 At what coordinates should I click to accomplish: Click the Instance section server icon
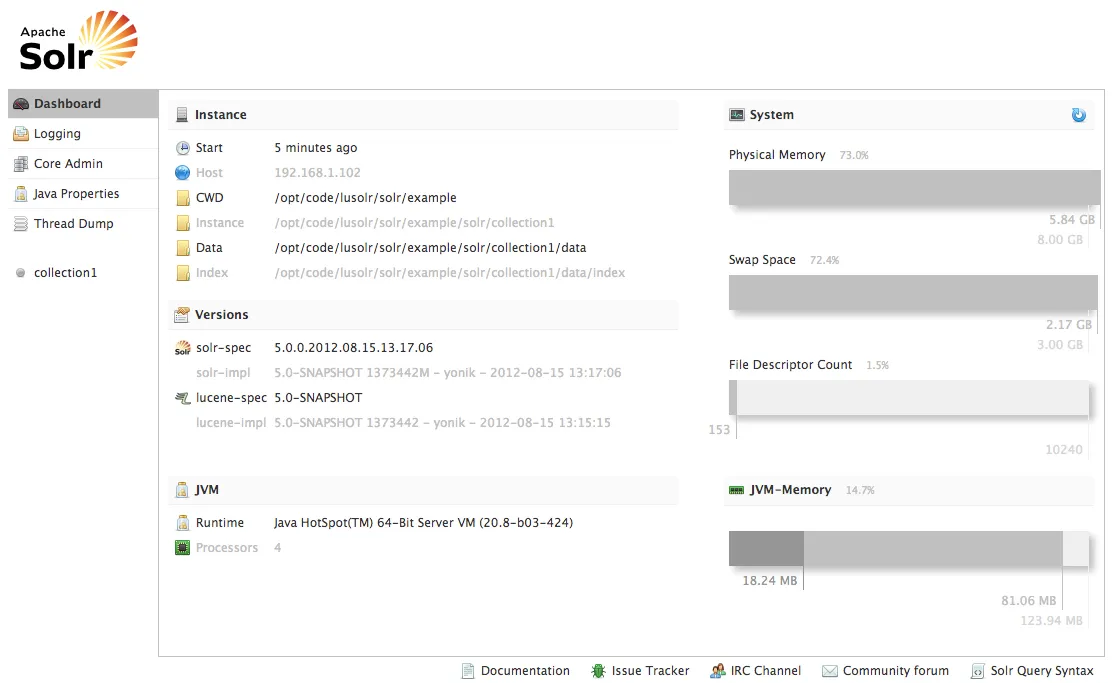tap(182, 114)
